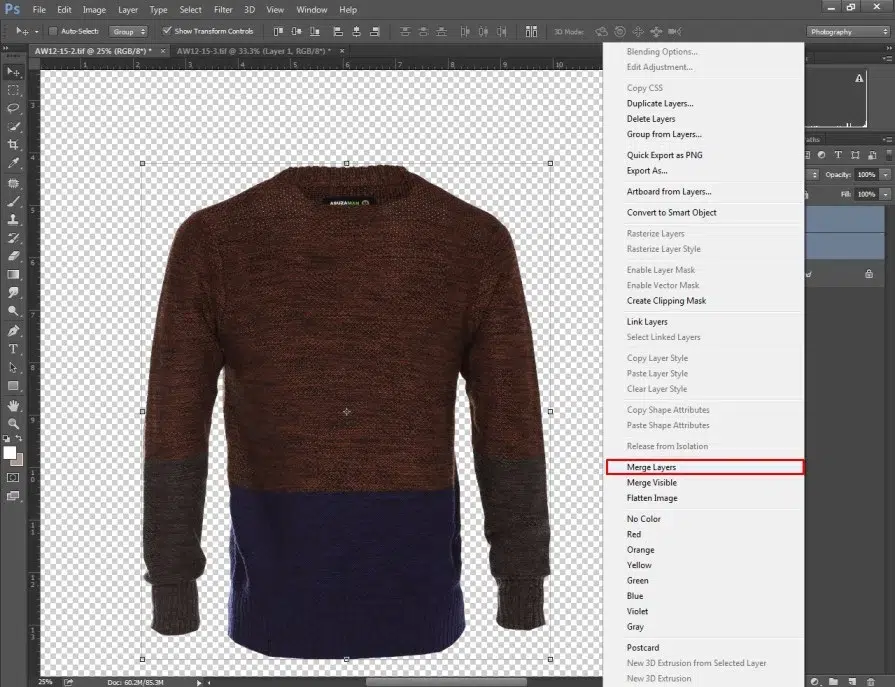Click the Align Top Edges icon
This screenshot has width=895, height=687.
(278, 31)
